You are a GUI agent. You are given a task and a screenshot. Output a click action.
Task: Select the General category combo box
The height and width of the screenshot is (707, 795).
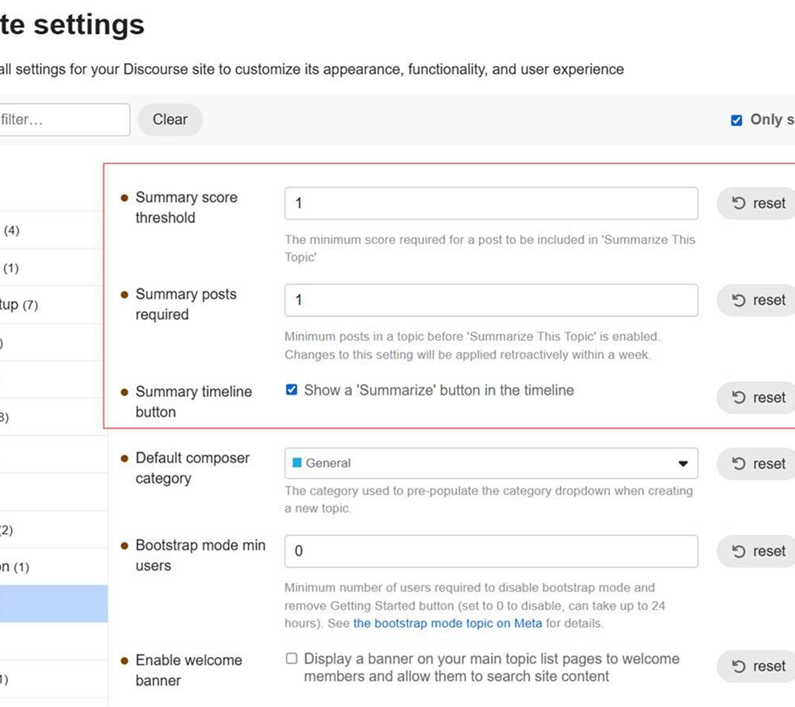[491, 464]
